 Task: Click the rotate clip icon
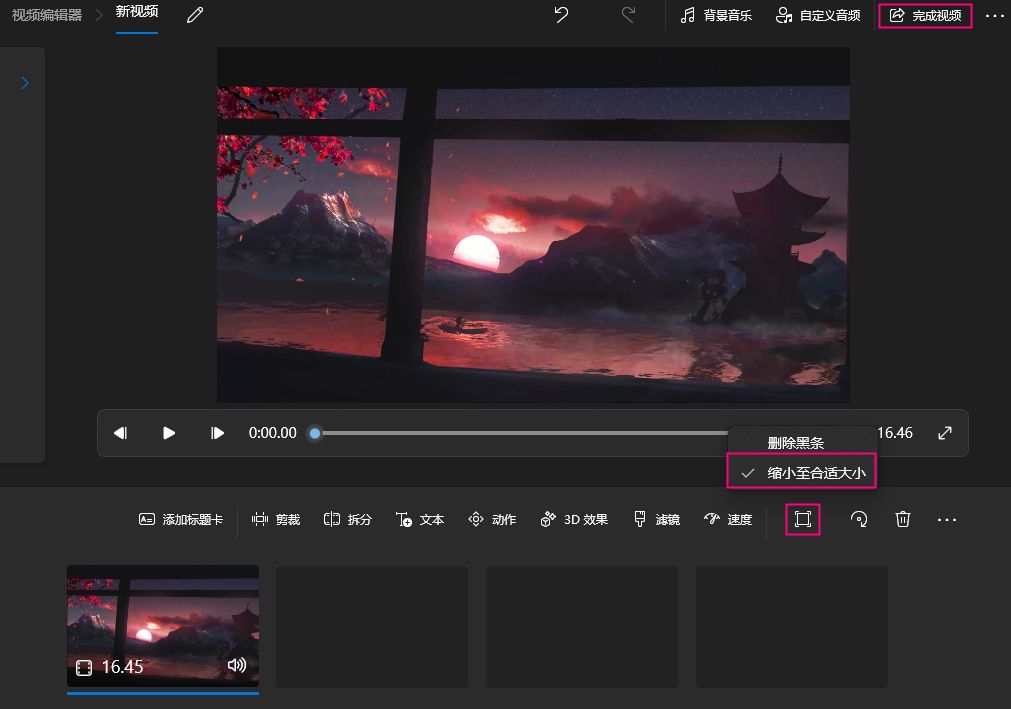tap(858, 520)
